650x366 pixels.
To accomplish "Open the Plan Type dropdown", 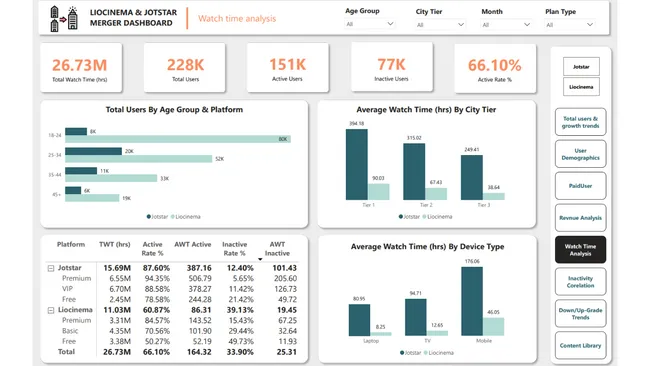I will tap(570, 25).
